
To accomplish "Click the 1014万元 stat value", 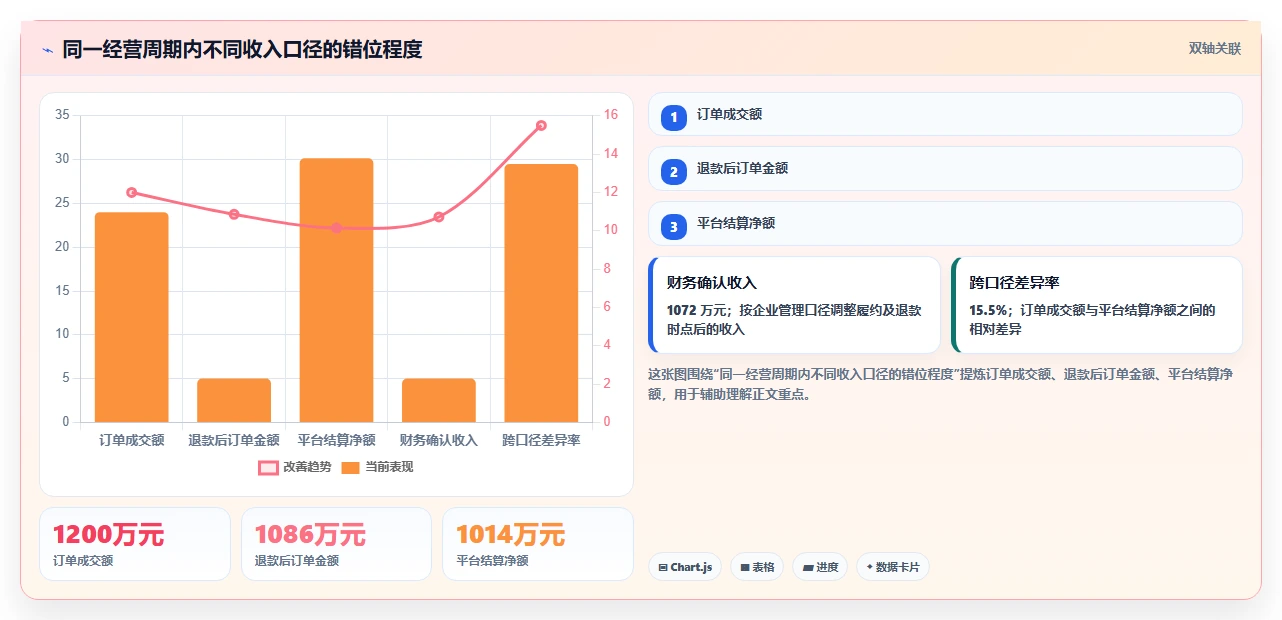I will point(510,535).
